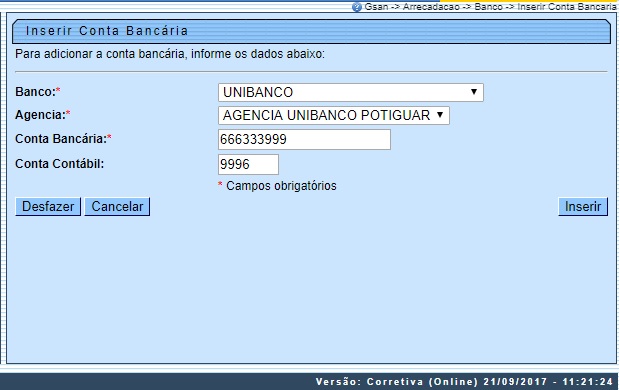
Task: Click the Desfazer button
Action: point(48,206)
